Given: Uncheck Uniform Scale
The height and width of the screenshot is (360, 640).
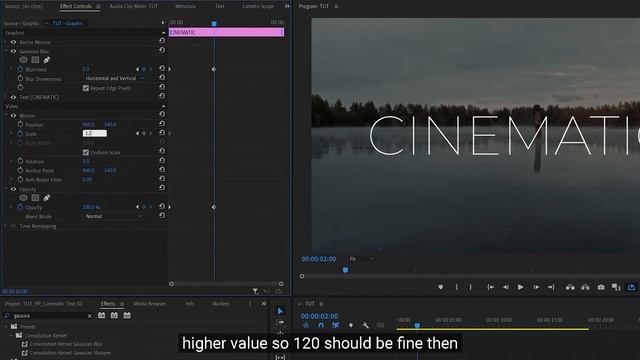Looking at the screenshot, I should point(86,152).
